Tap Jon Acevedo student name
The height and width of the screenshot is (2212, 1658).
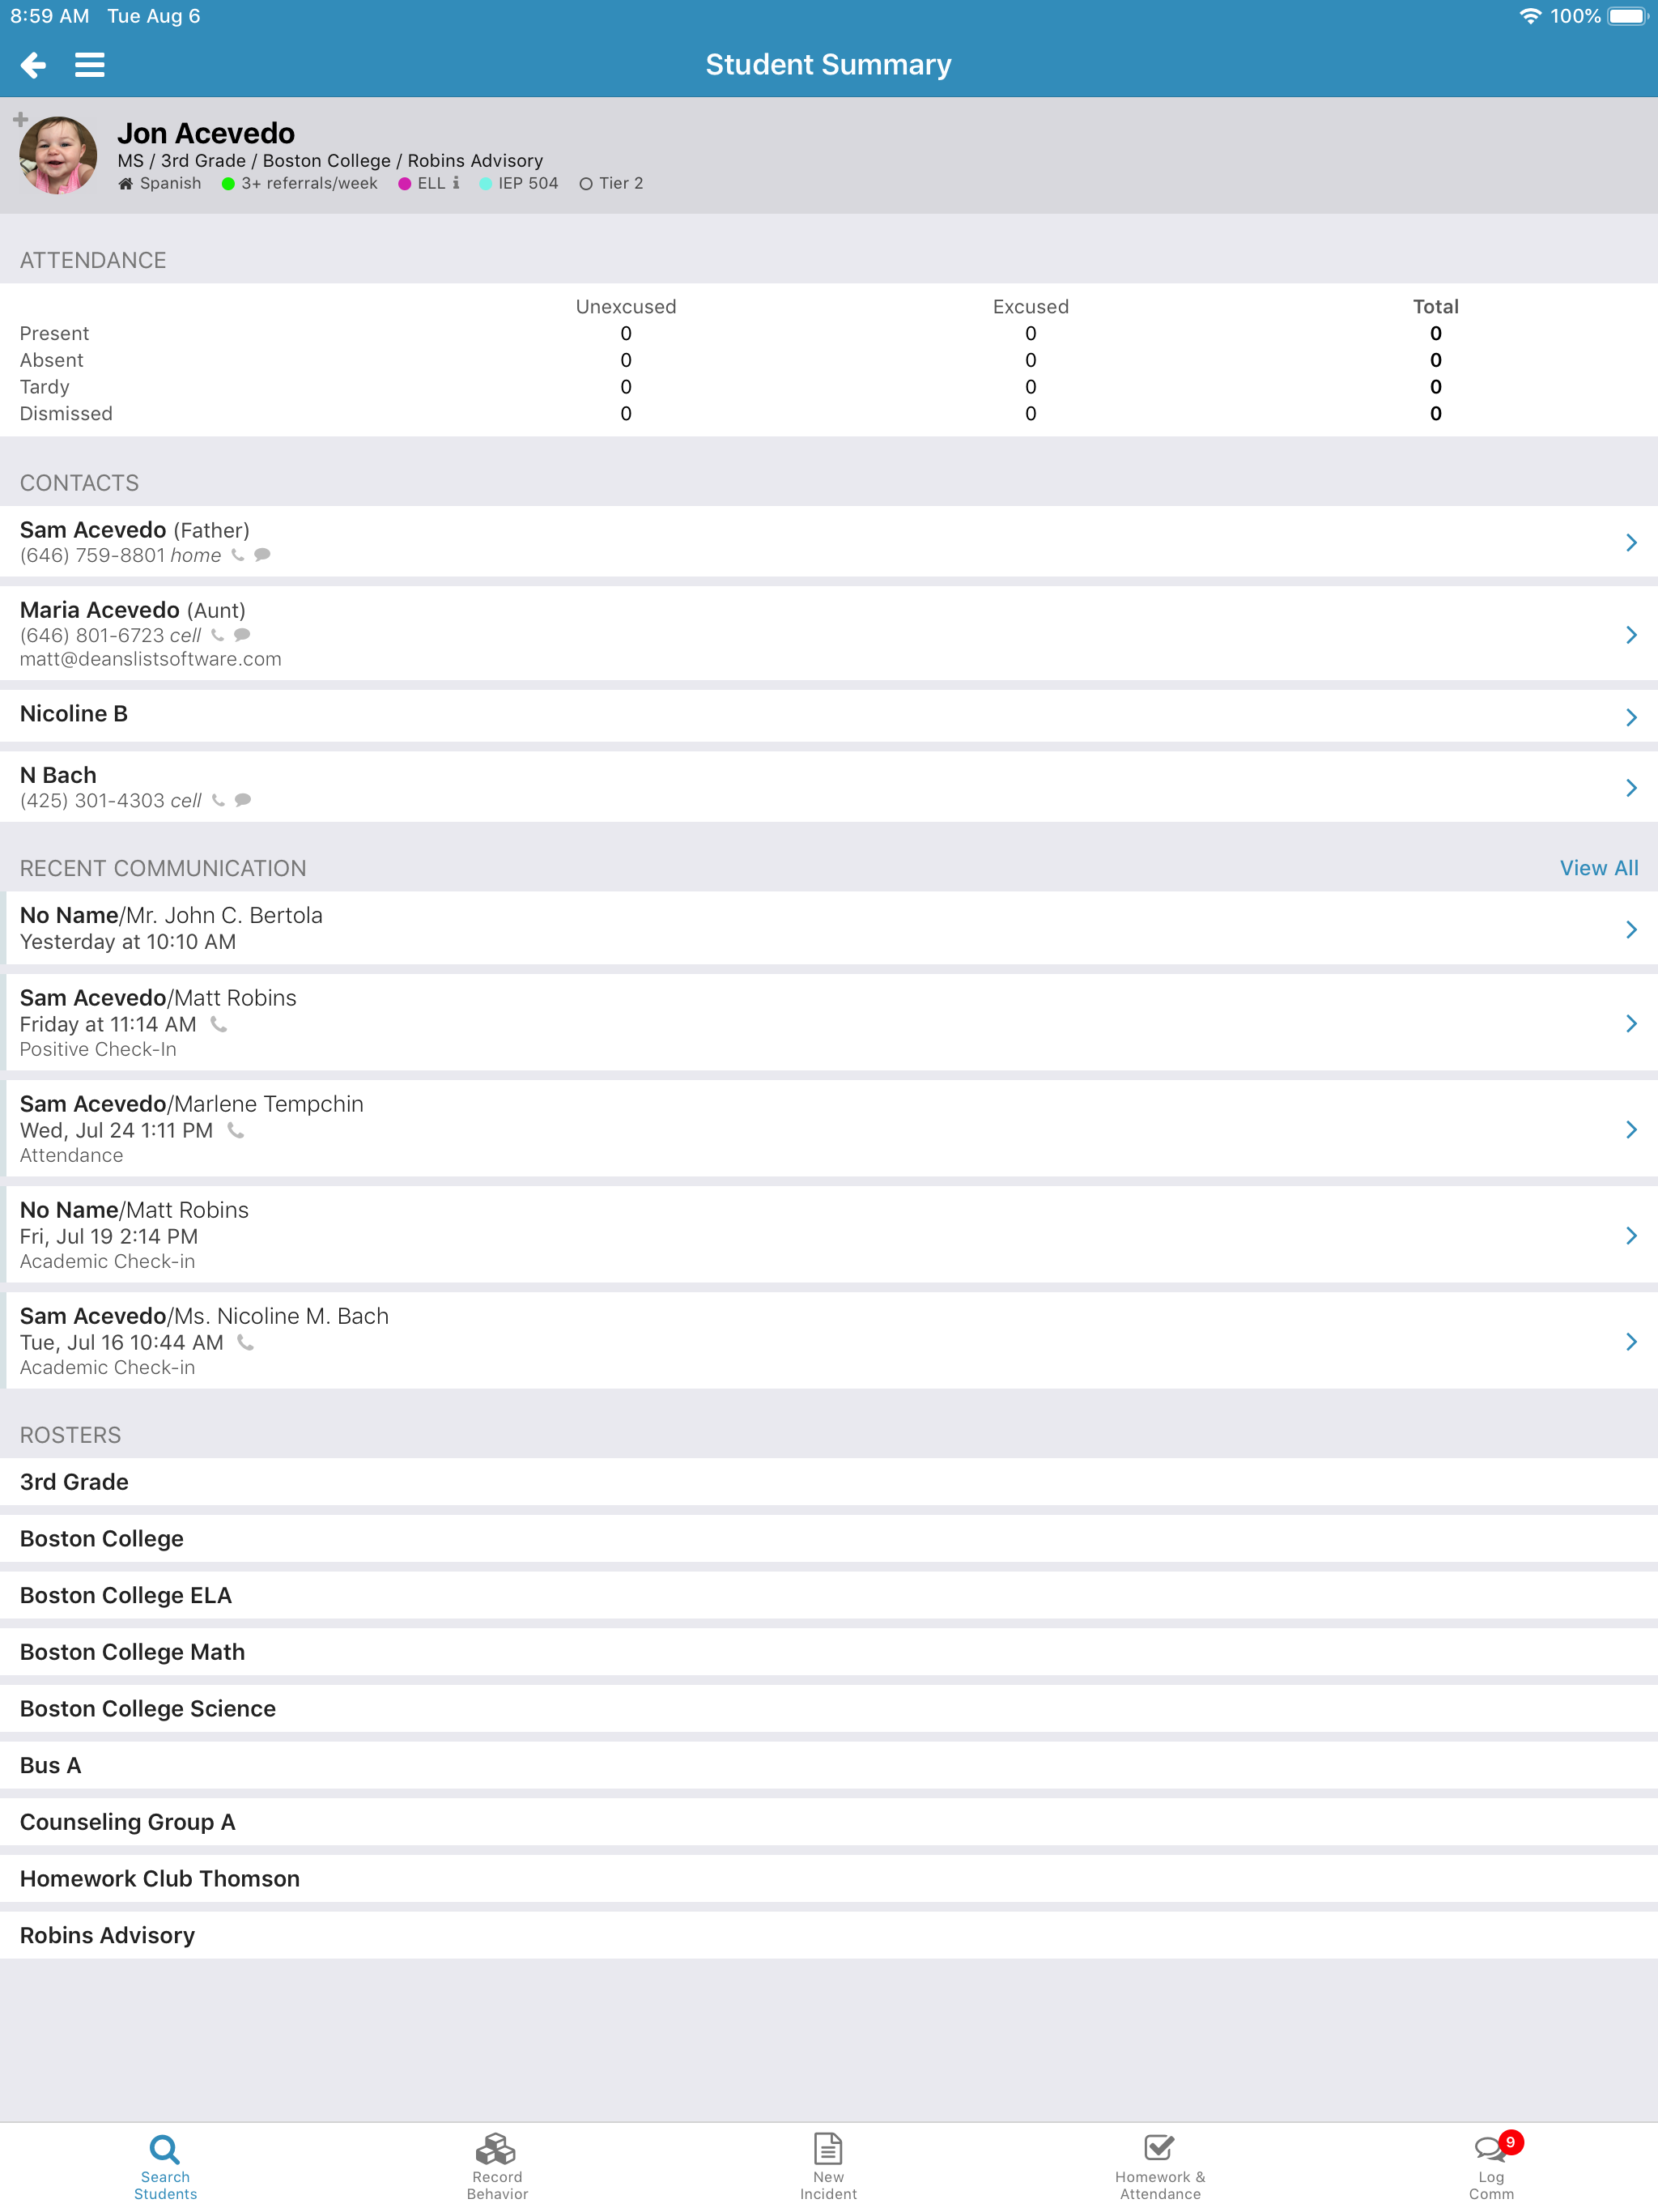(x=206, y=133)
